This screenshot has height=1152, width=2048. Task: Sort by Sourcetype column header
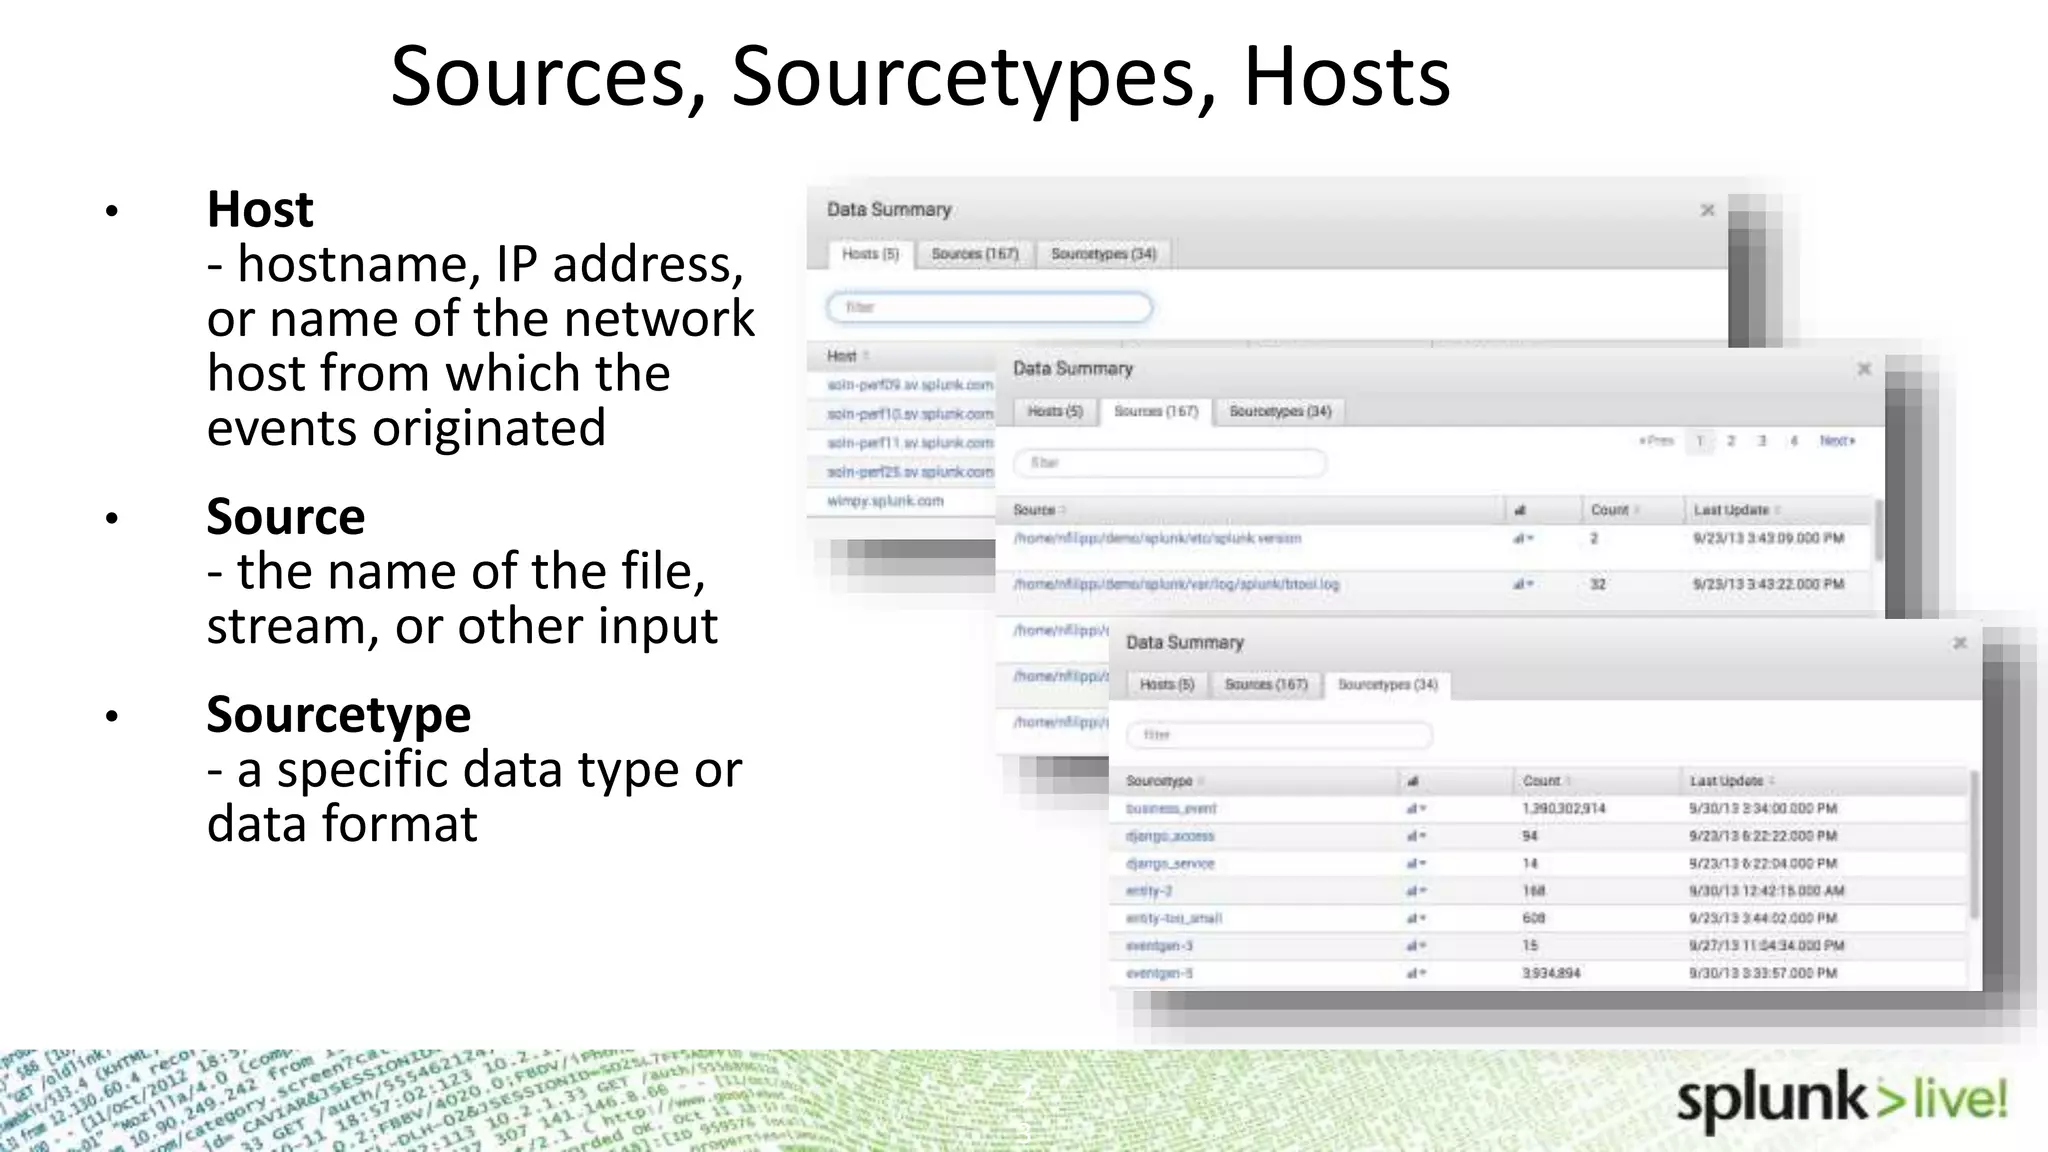(x=1165, y=781)
